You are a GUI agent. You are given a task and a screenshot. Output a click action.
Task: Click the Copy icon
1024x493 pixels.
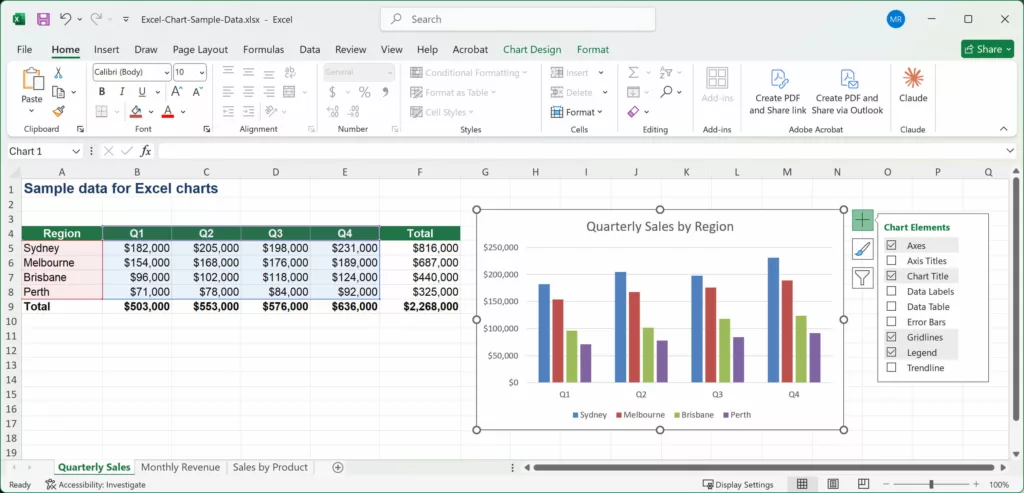58,92
